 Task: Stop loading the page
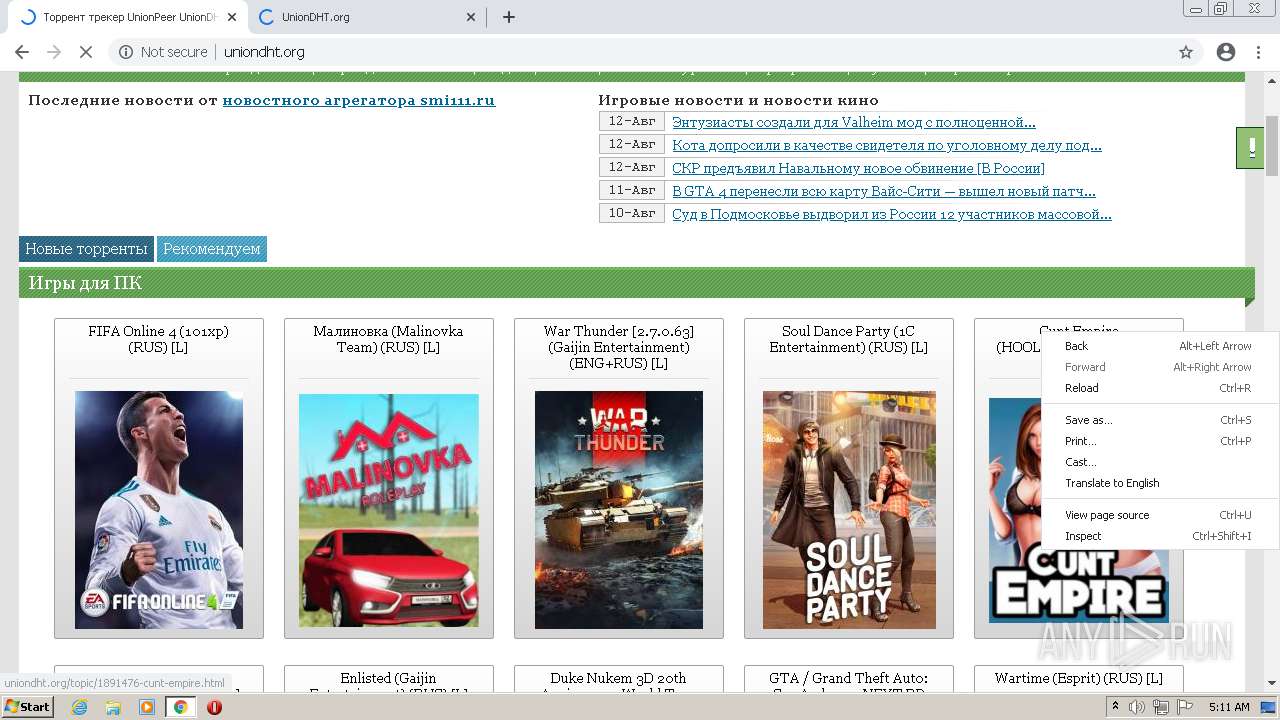(x=86, y=52)
